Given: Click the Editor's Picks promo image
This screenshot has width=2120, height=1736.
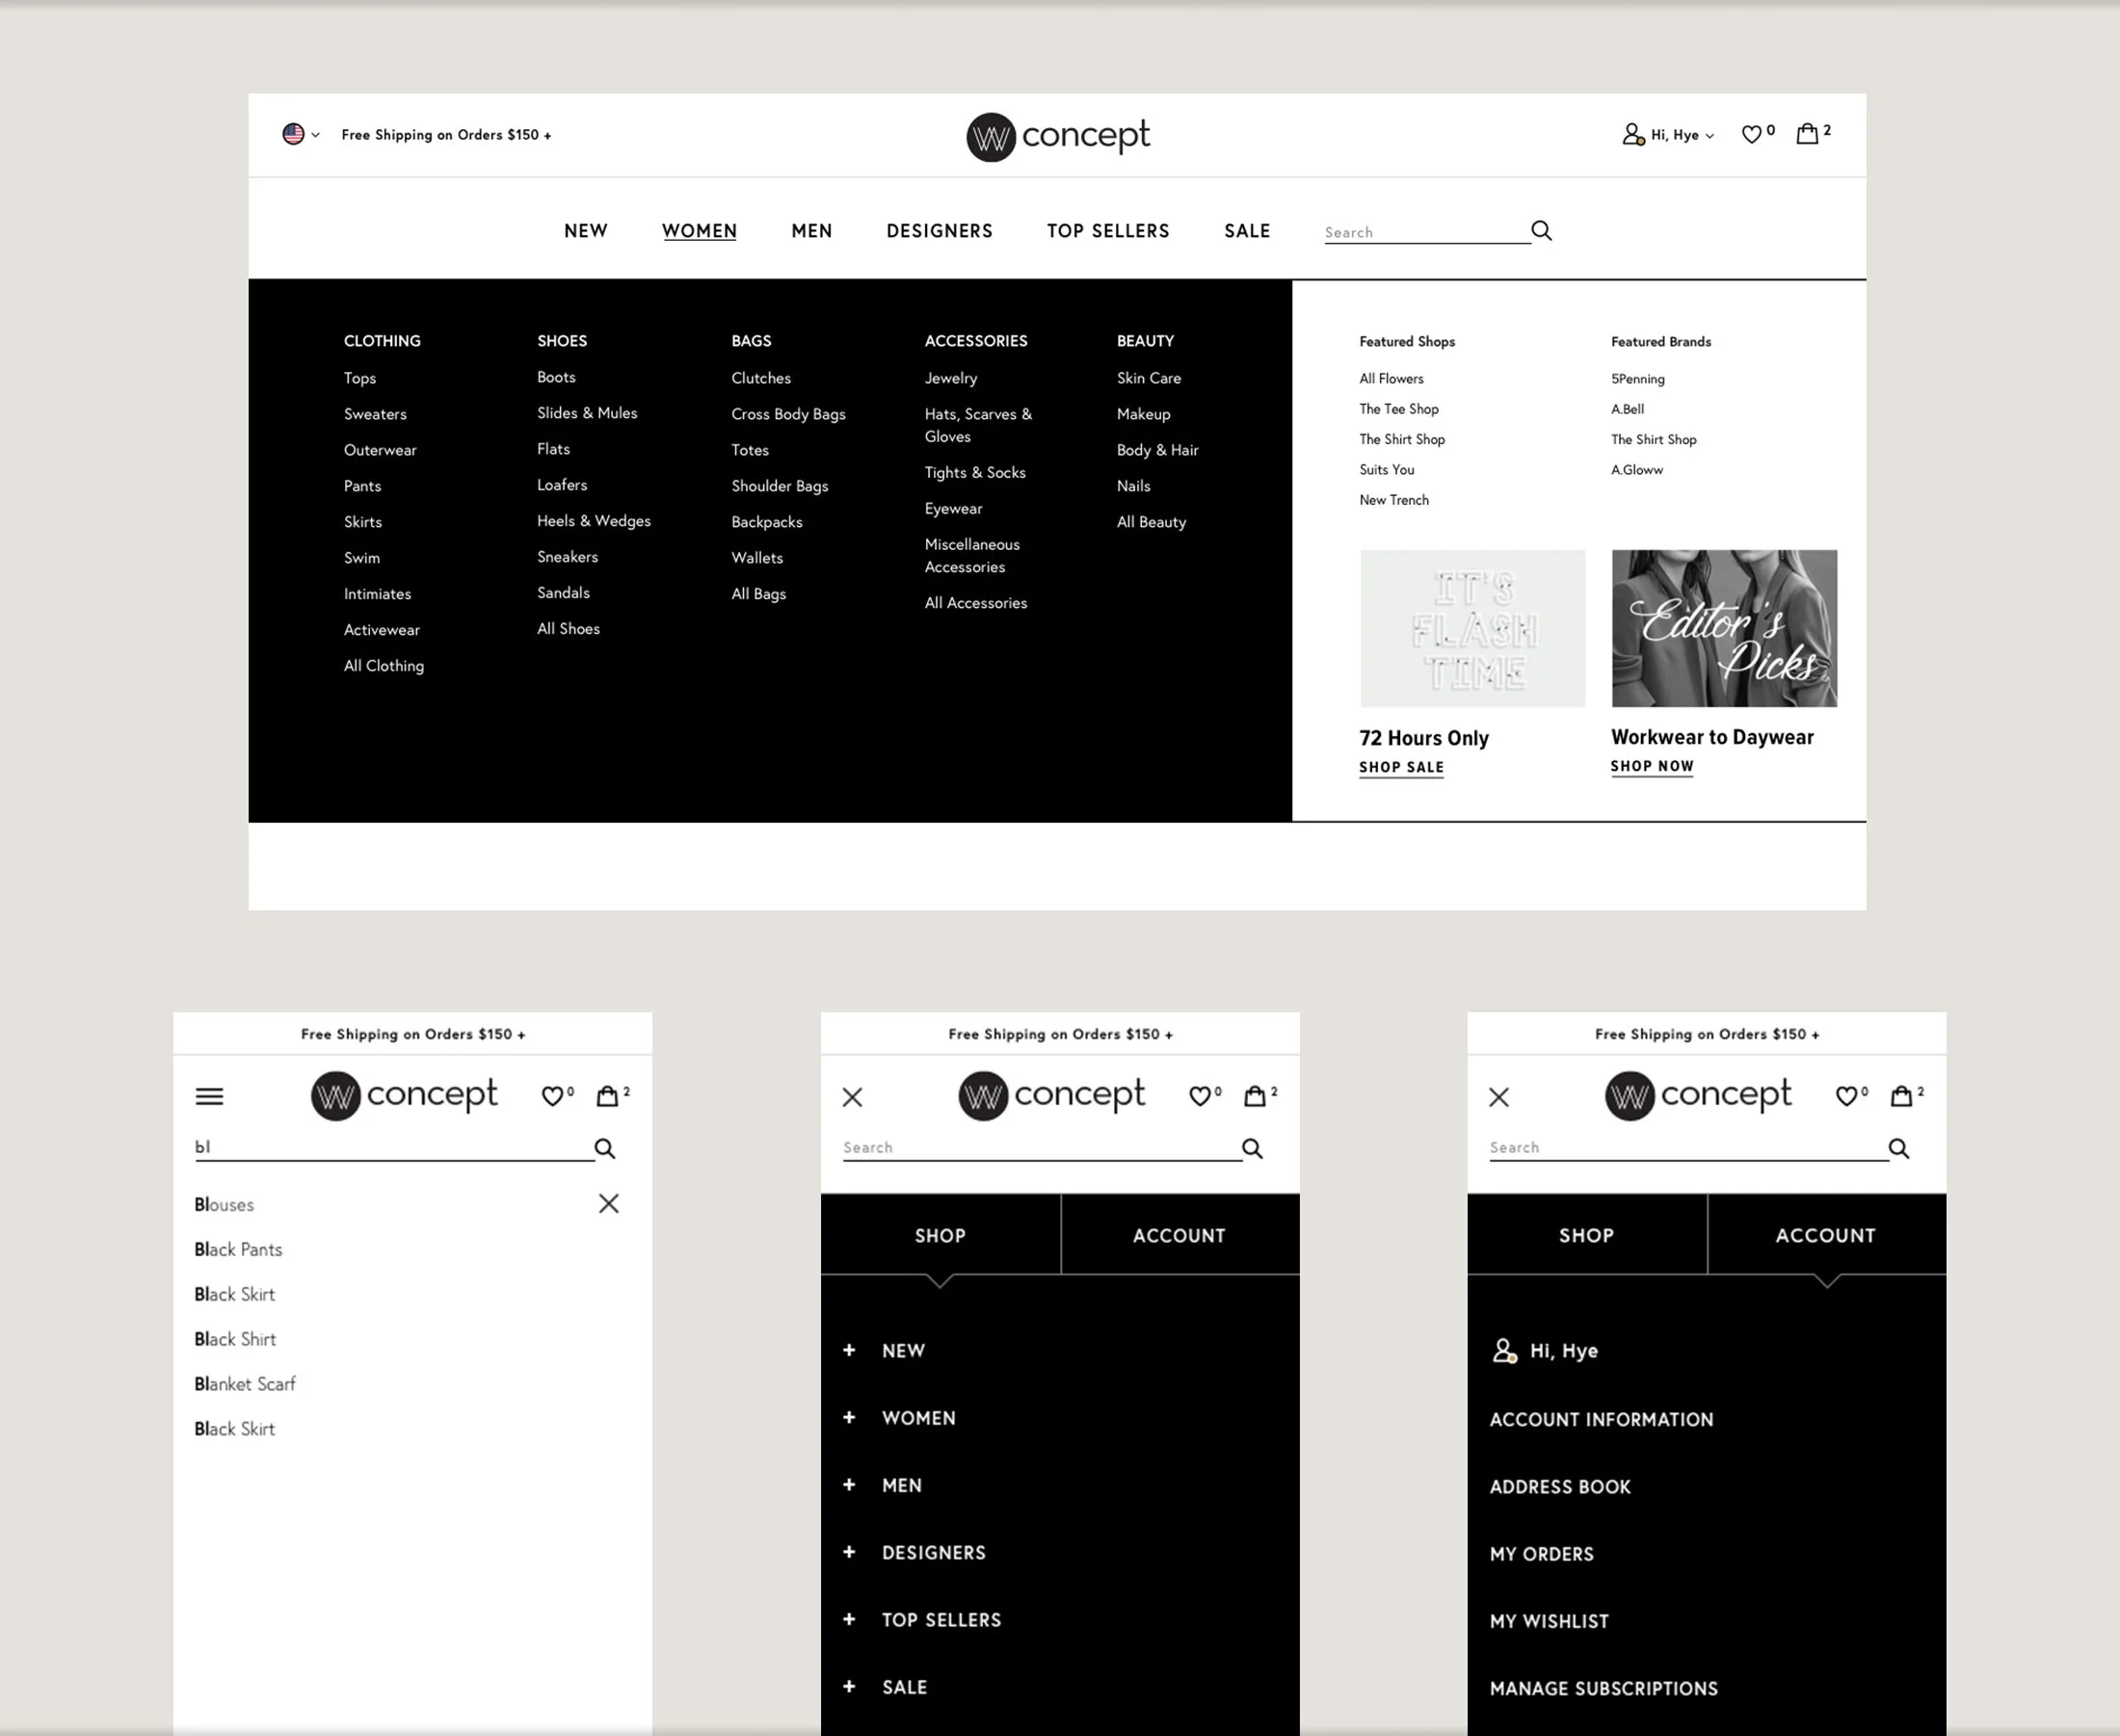Looking at the screenshot, I should 1723,628.
